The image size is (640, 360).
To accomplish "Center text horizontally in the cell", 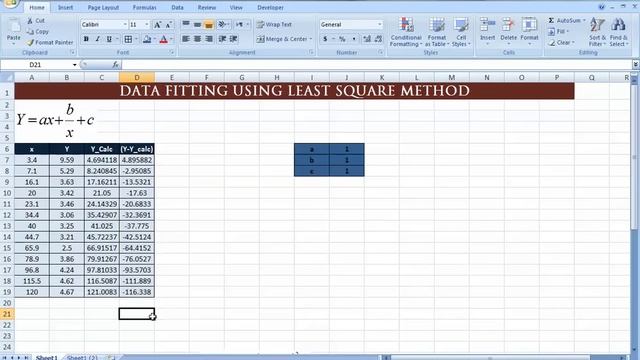I will [197, 39].
